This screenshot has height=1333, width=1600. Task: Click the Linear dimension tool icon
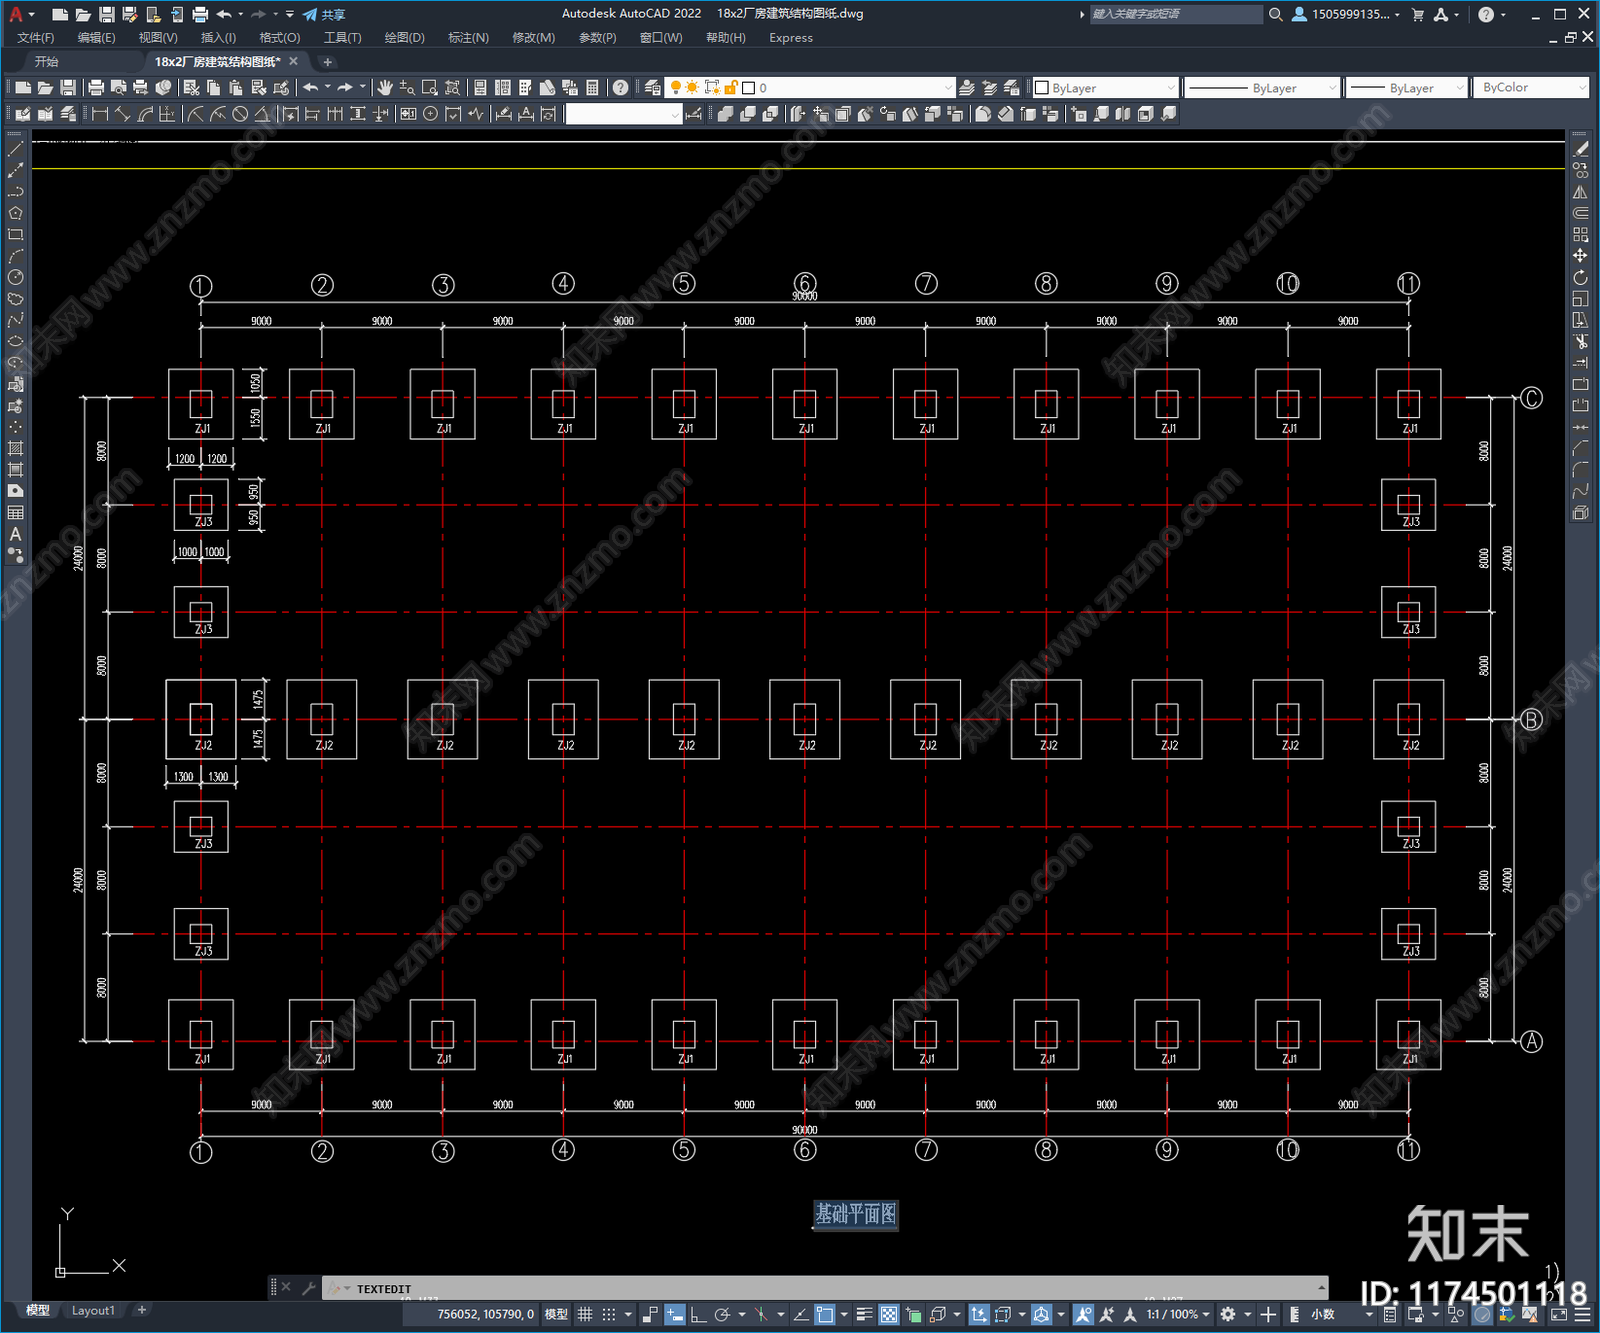tap(100, 114)
